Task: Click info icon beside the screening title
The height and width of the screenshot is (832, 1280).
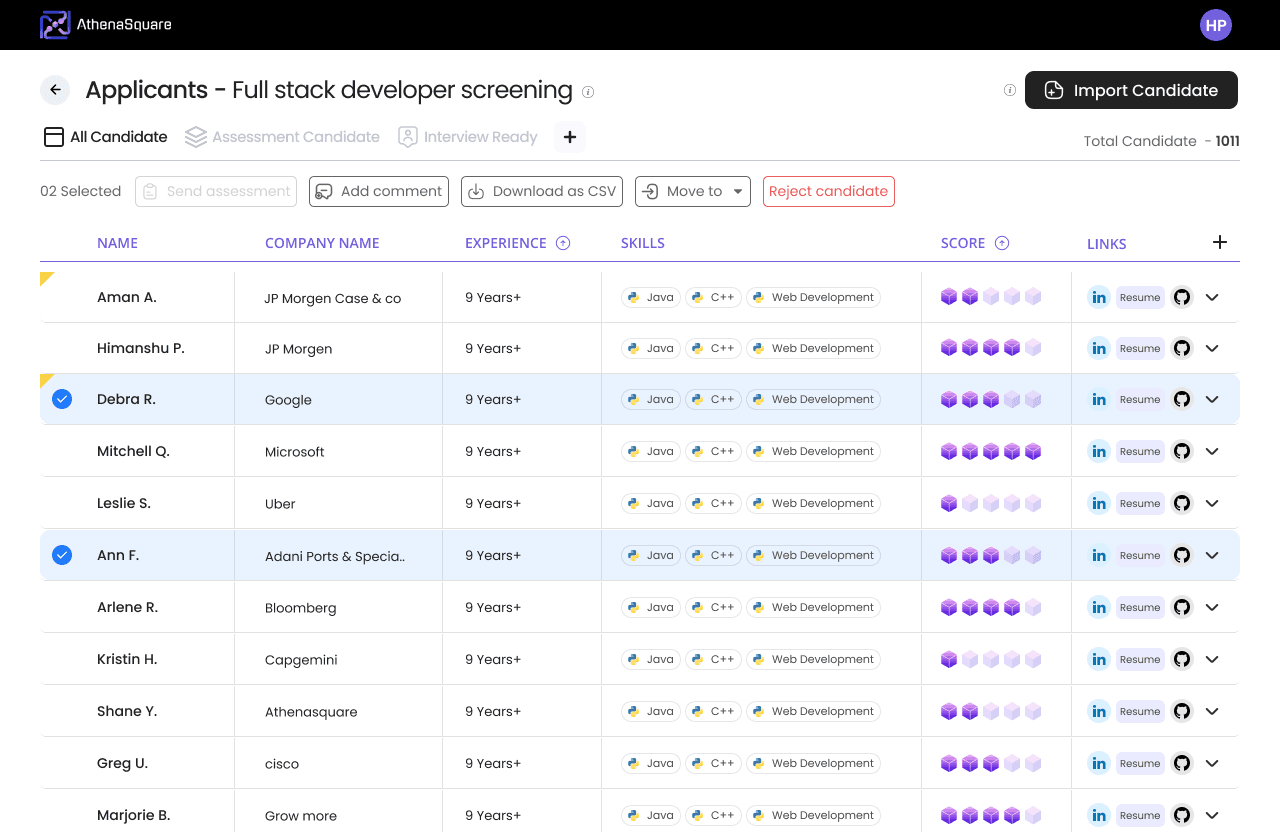Action: tap(588, 92)
